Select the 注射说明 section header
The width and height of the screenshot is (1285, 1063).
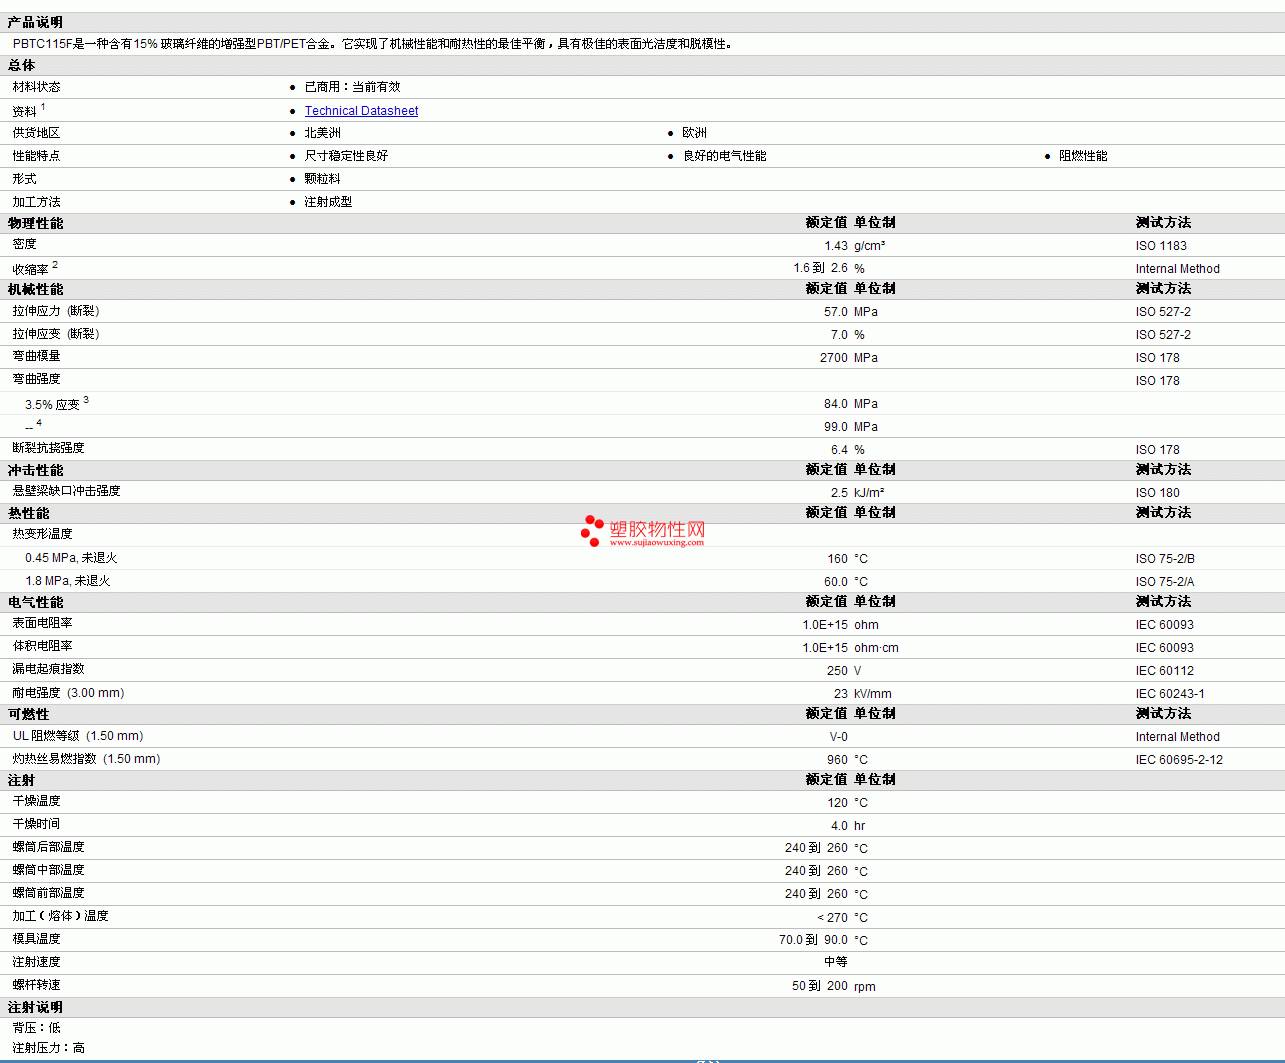tap(35, 1007)
